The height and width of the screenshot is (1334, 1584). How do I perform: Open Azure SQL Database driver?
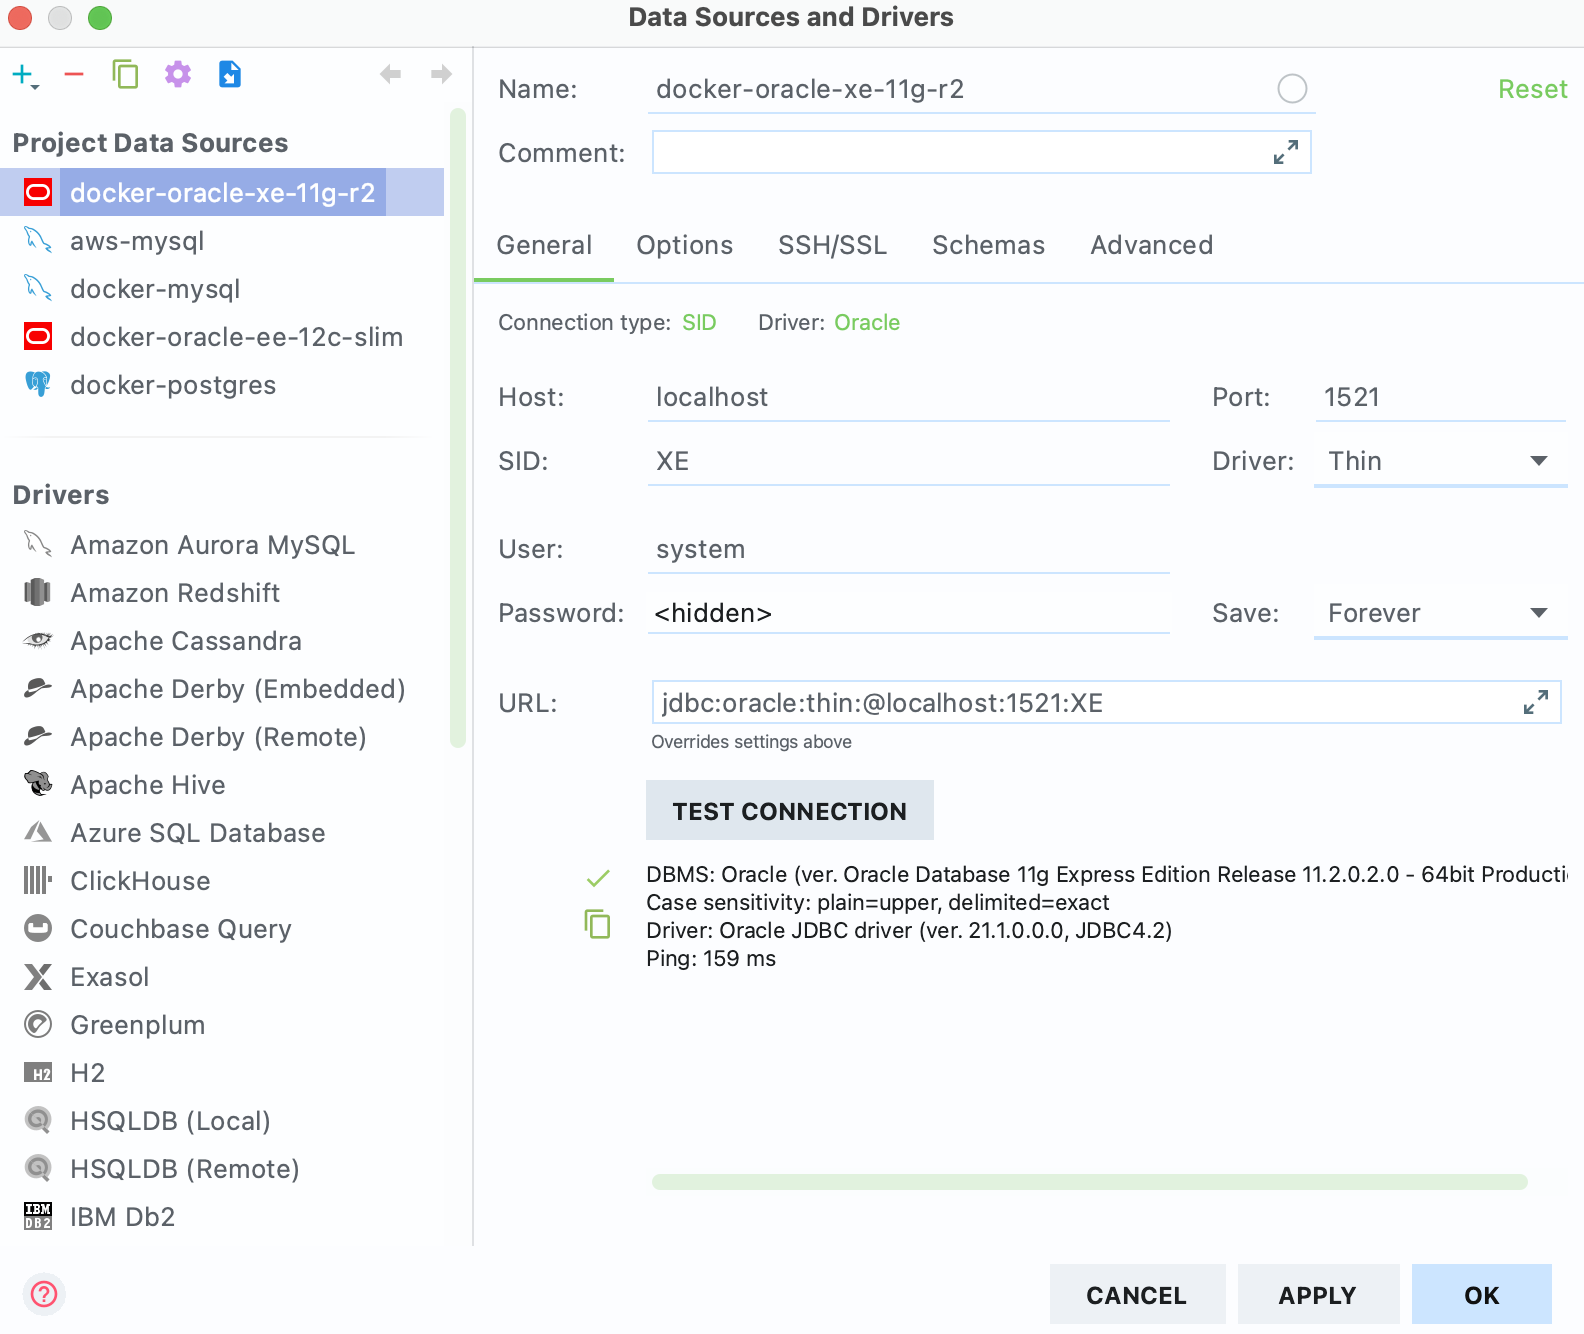point(222,832)
